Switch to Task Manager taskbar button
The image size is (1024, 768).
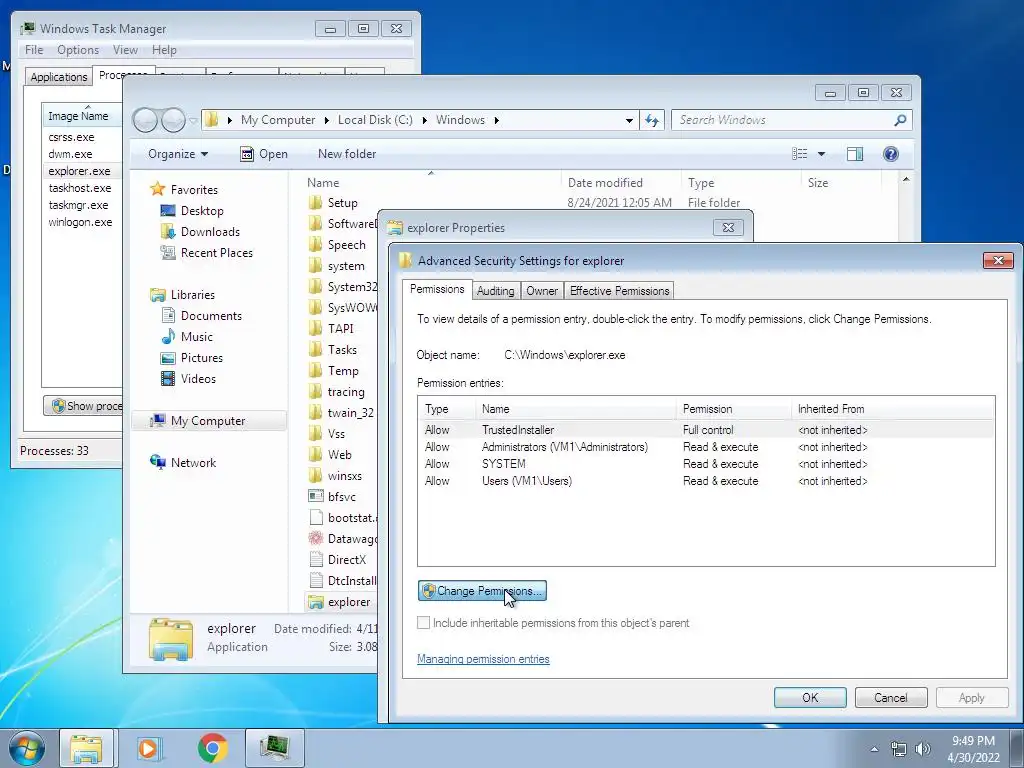point(275,748)
